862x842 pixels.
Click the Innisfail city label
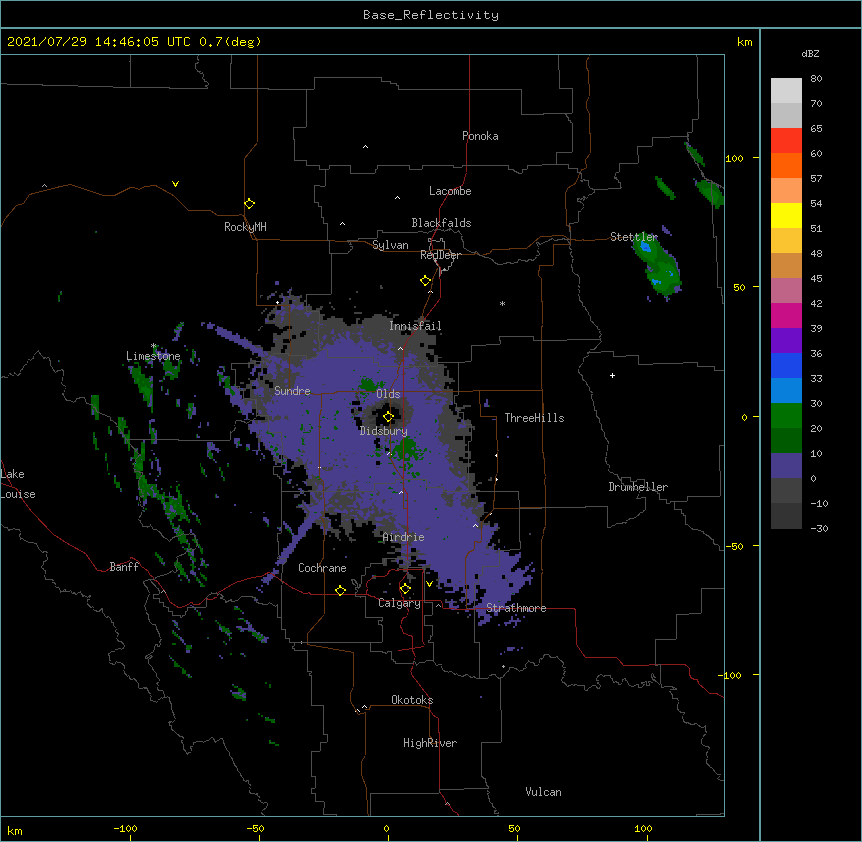pyautogui.click(x=415, y=326)
